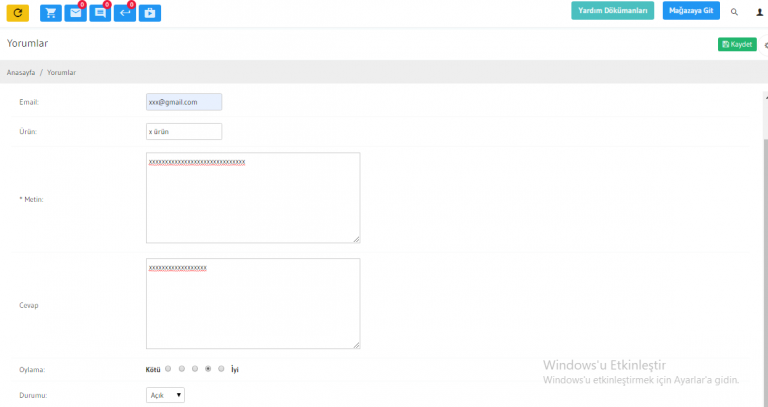
Task: Open search with the magnifier icon
Action: click(x=735, y=12)
